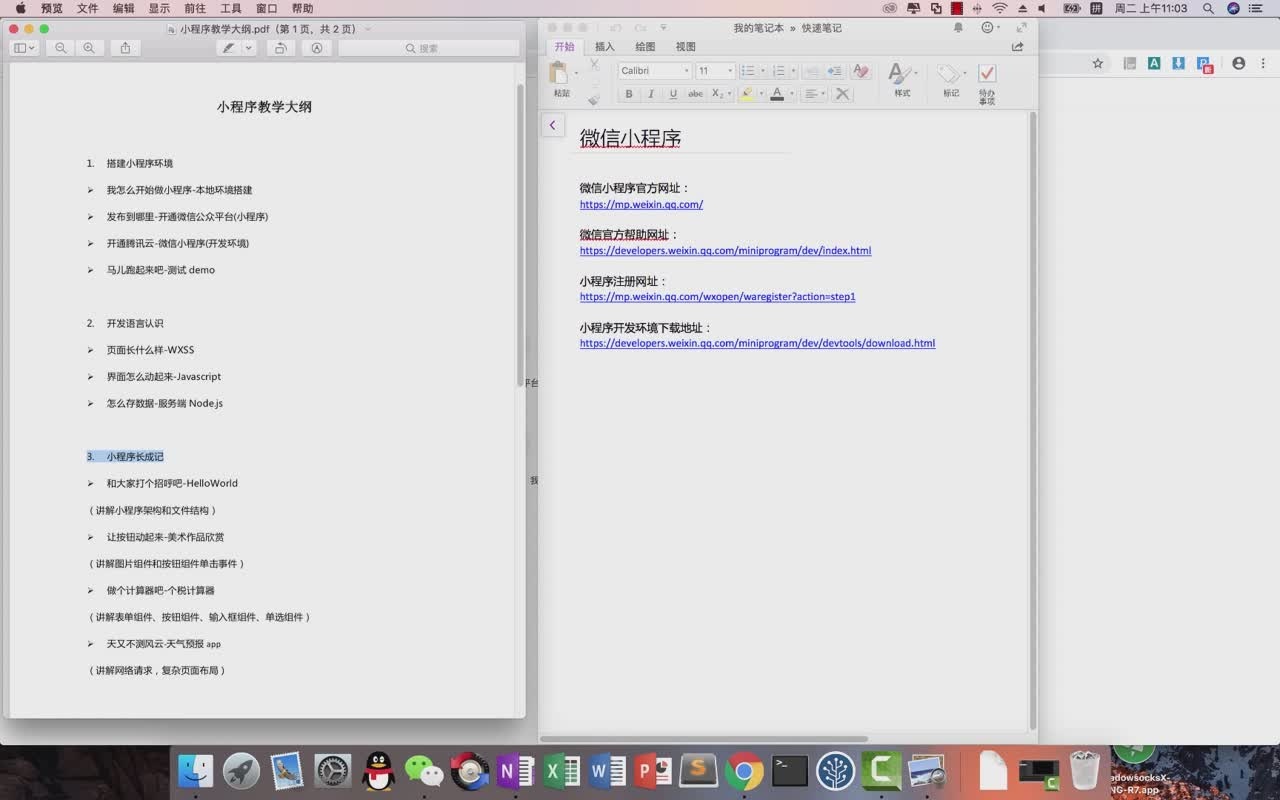The width and height of the screenshot is (1280, 800).
Task: Toggle Underline formatting in OneNote
Action: tap(673, 94)
